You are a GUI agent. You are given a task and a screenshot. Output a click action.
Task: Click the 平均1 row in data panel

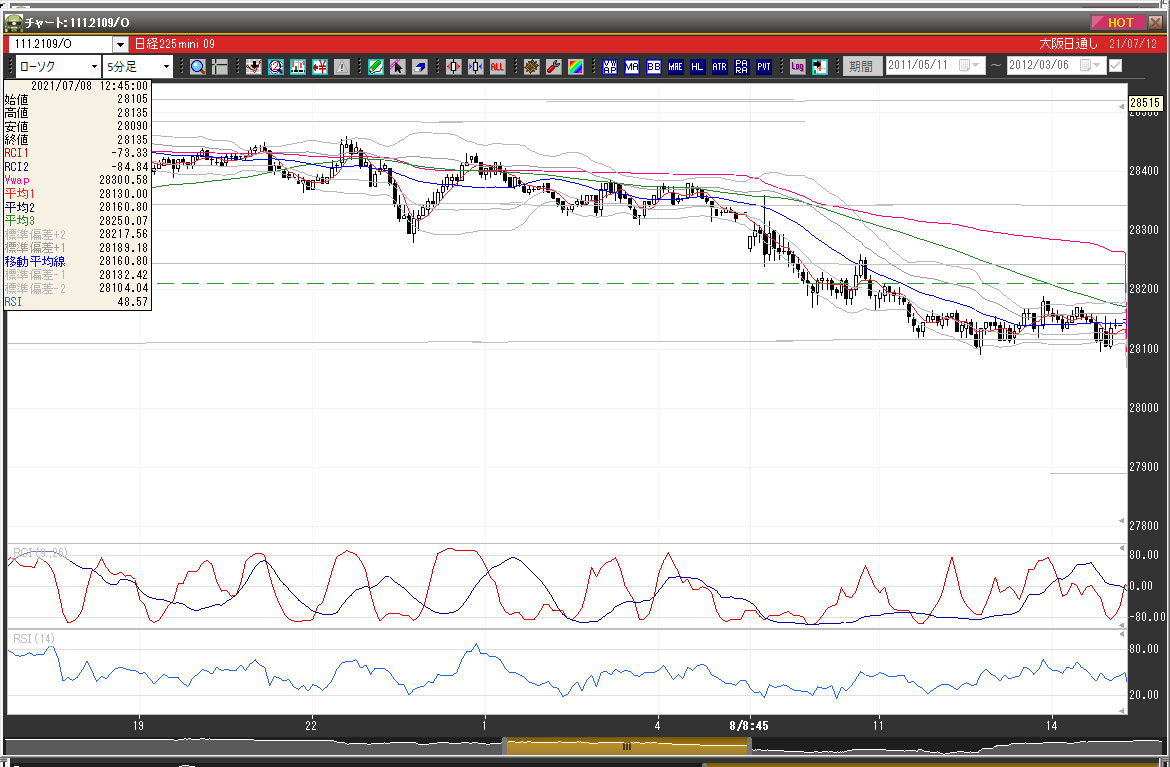coord(76,193)
